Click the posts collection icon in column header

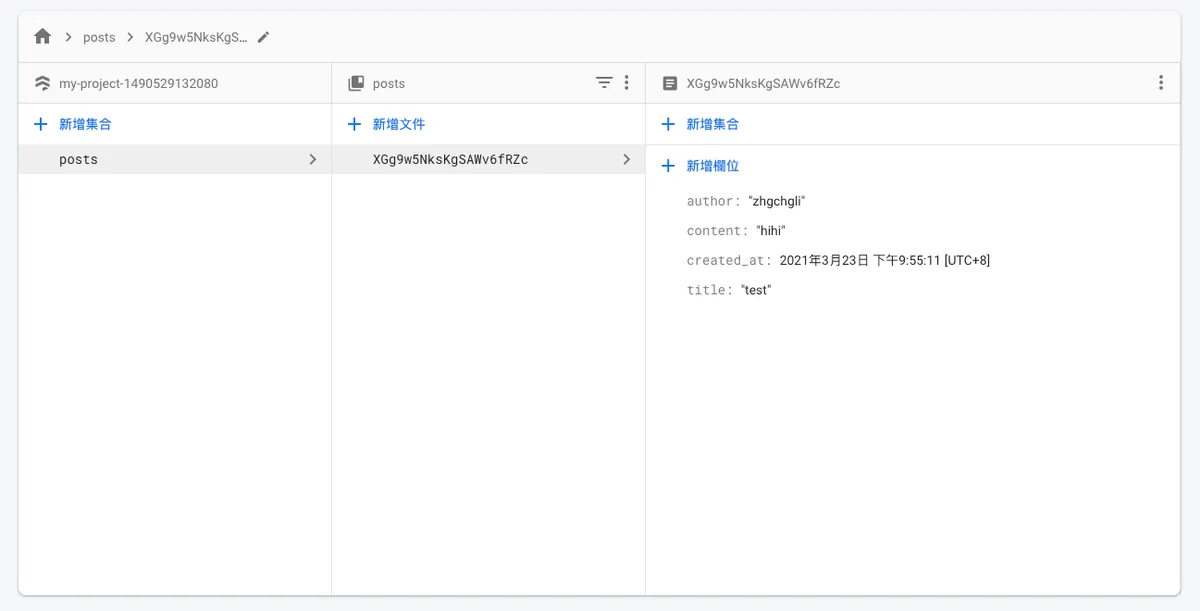[x=356, y=84]
